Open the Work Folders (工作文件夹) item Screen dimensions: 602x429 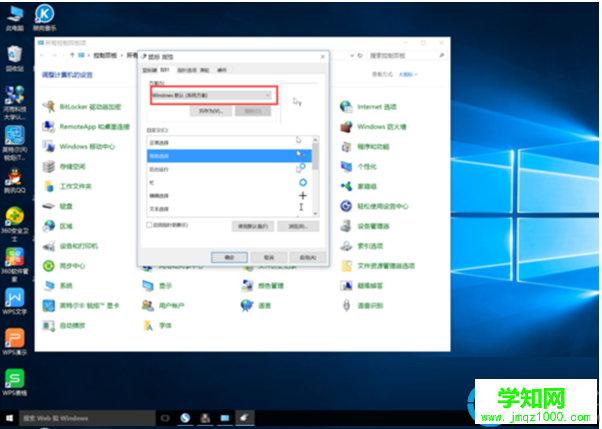(67, 186)
